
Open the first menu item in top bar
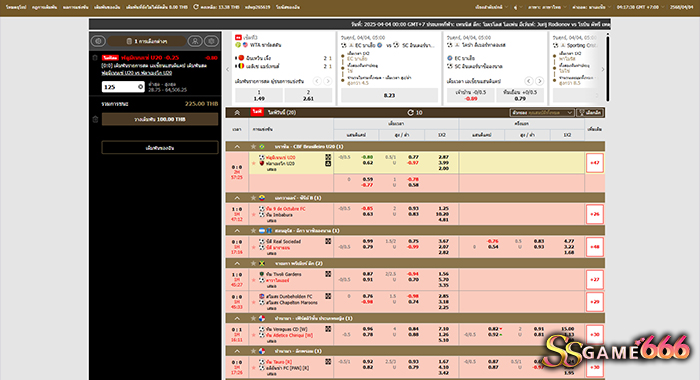coord(16,7)
